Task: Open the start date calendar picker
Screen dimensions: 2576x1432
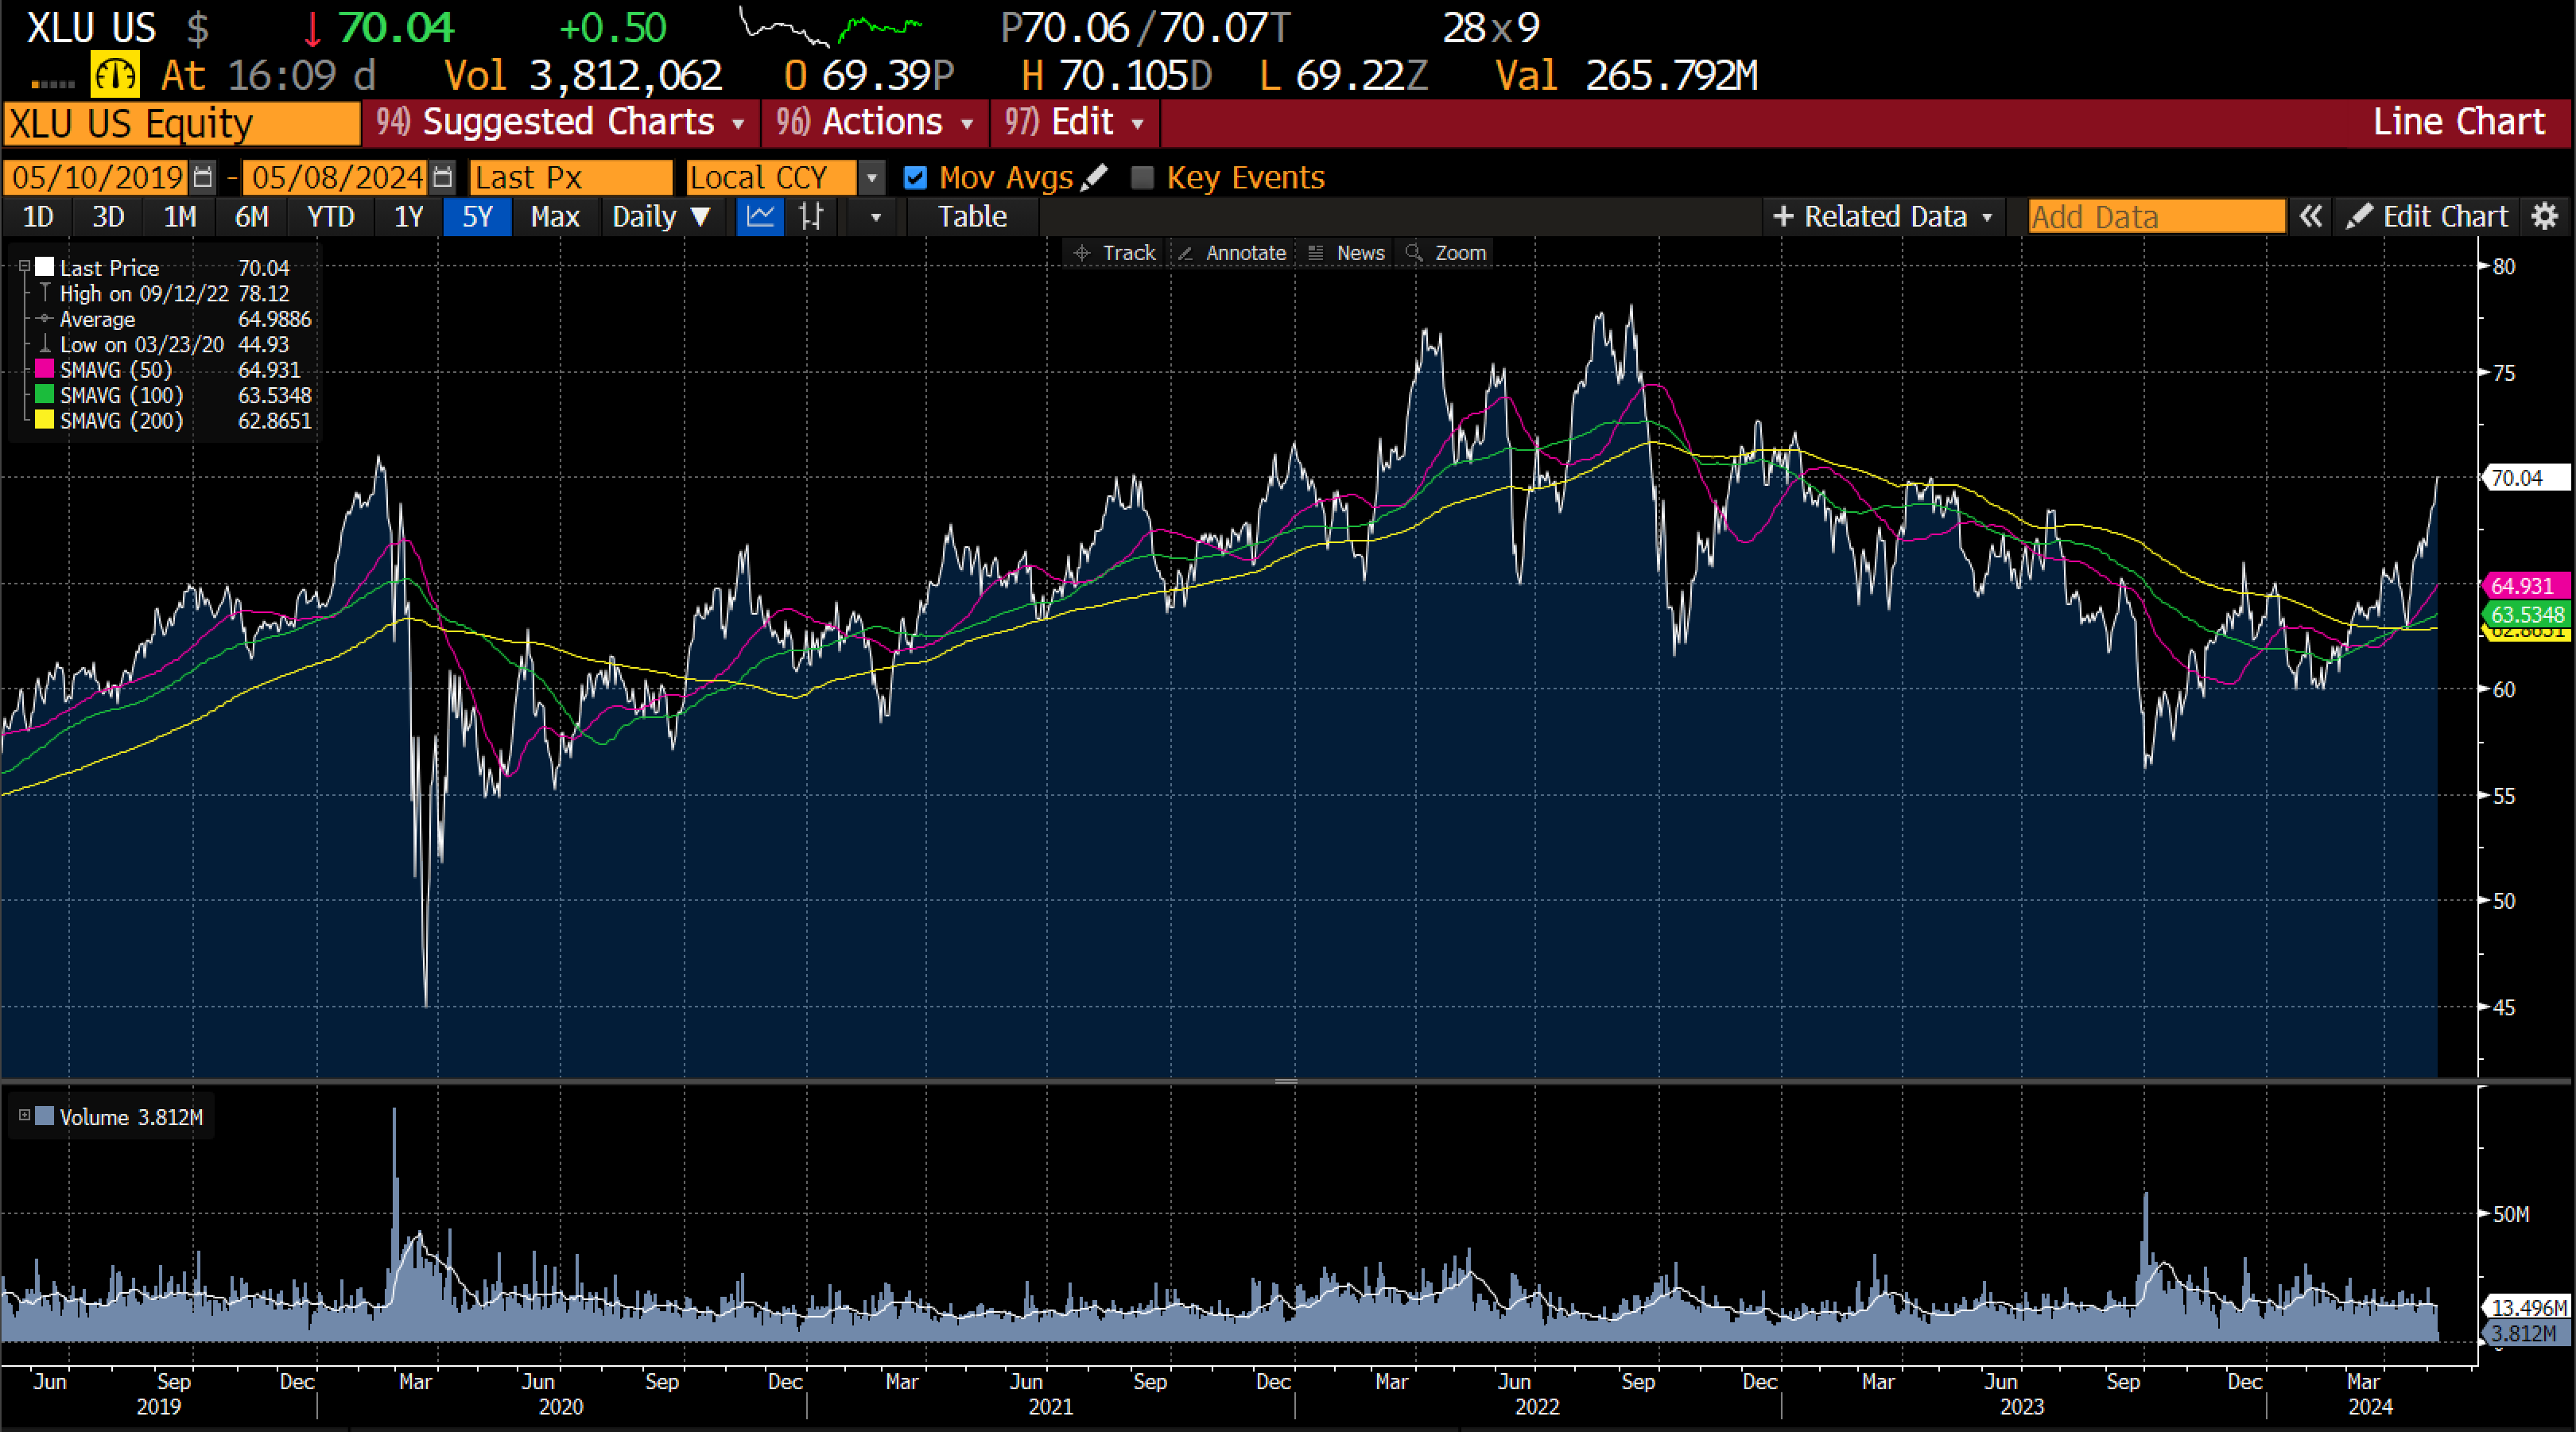Action: click(x=203, y=178)
